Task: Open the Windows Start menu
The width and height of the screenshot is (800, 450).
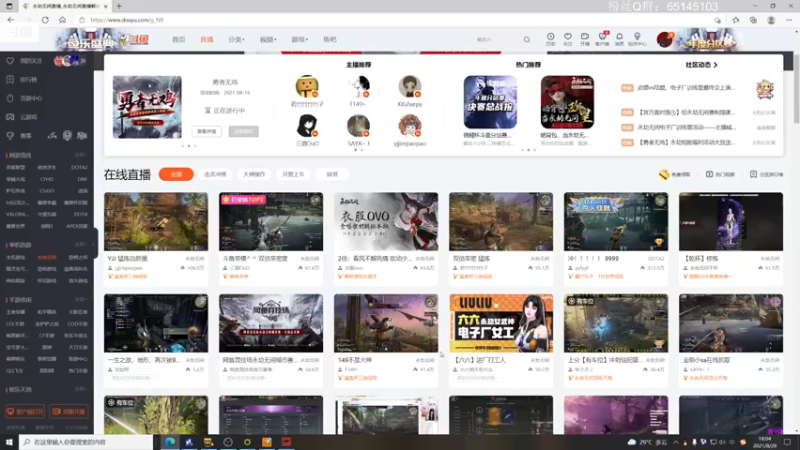Action: tap(9, 442)
